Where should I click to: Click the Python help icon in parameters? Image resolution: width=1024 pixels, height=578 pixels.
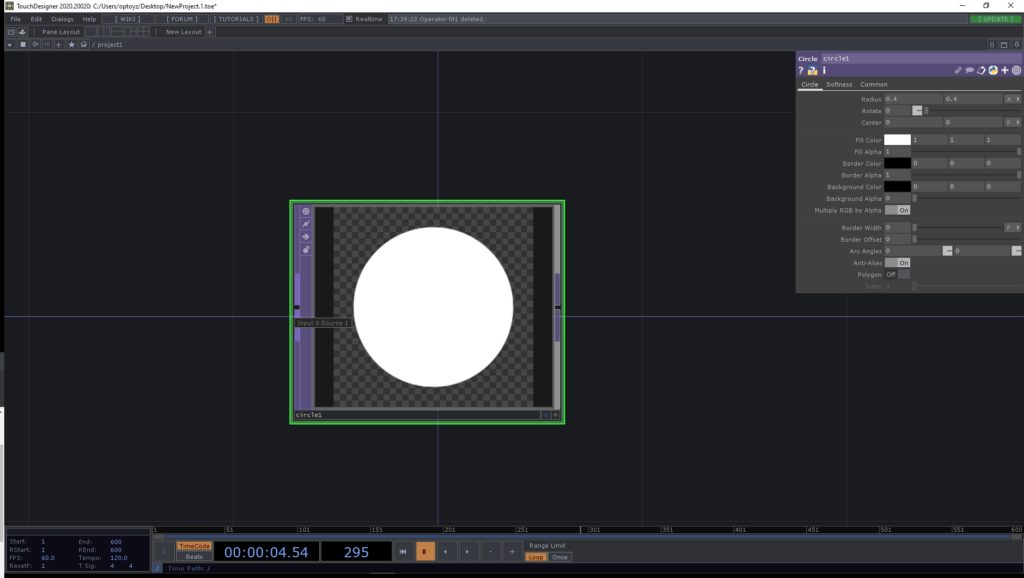coord(813,71)
